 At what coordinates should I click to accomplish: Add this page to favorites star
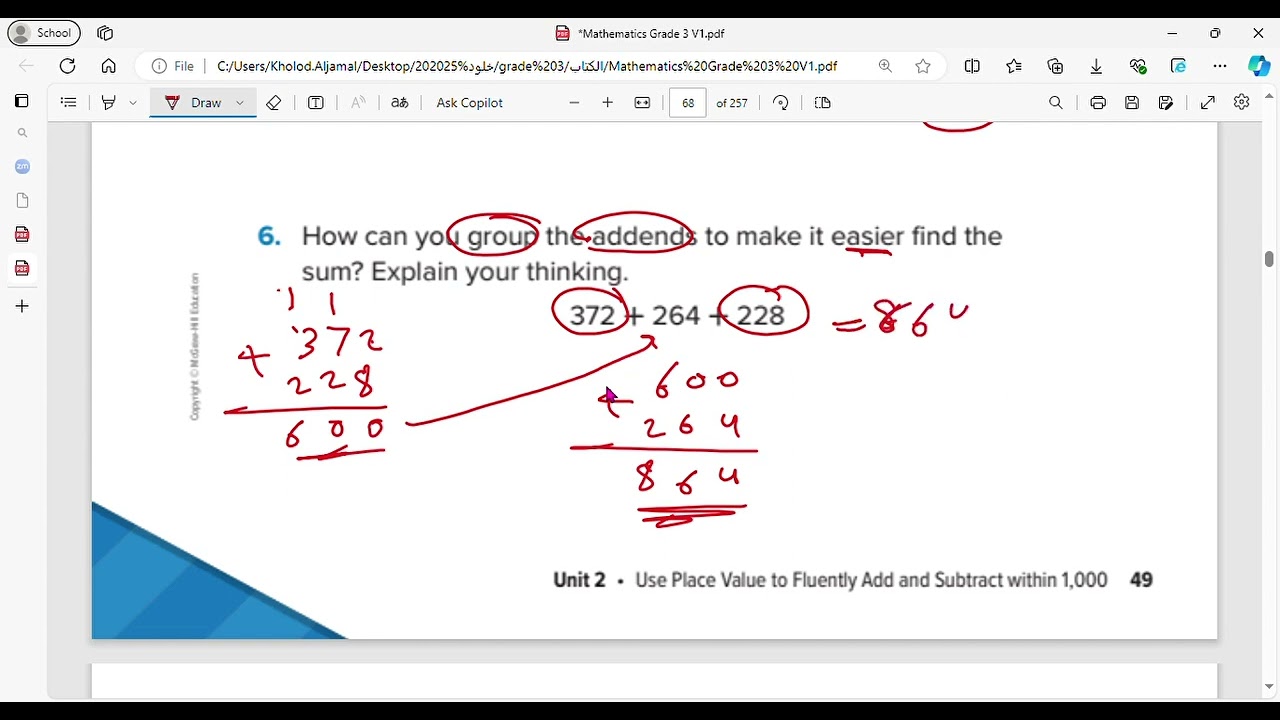(923, 66)
